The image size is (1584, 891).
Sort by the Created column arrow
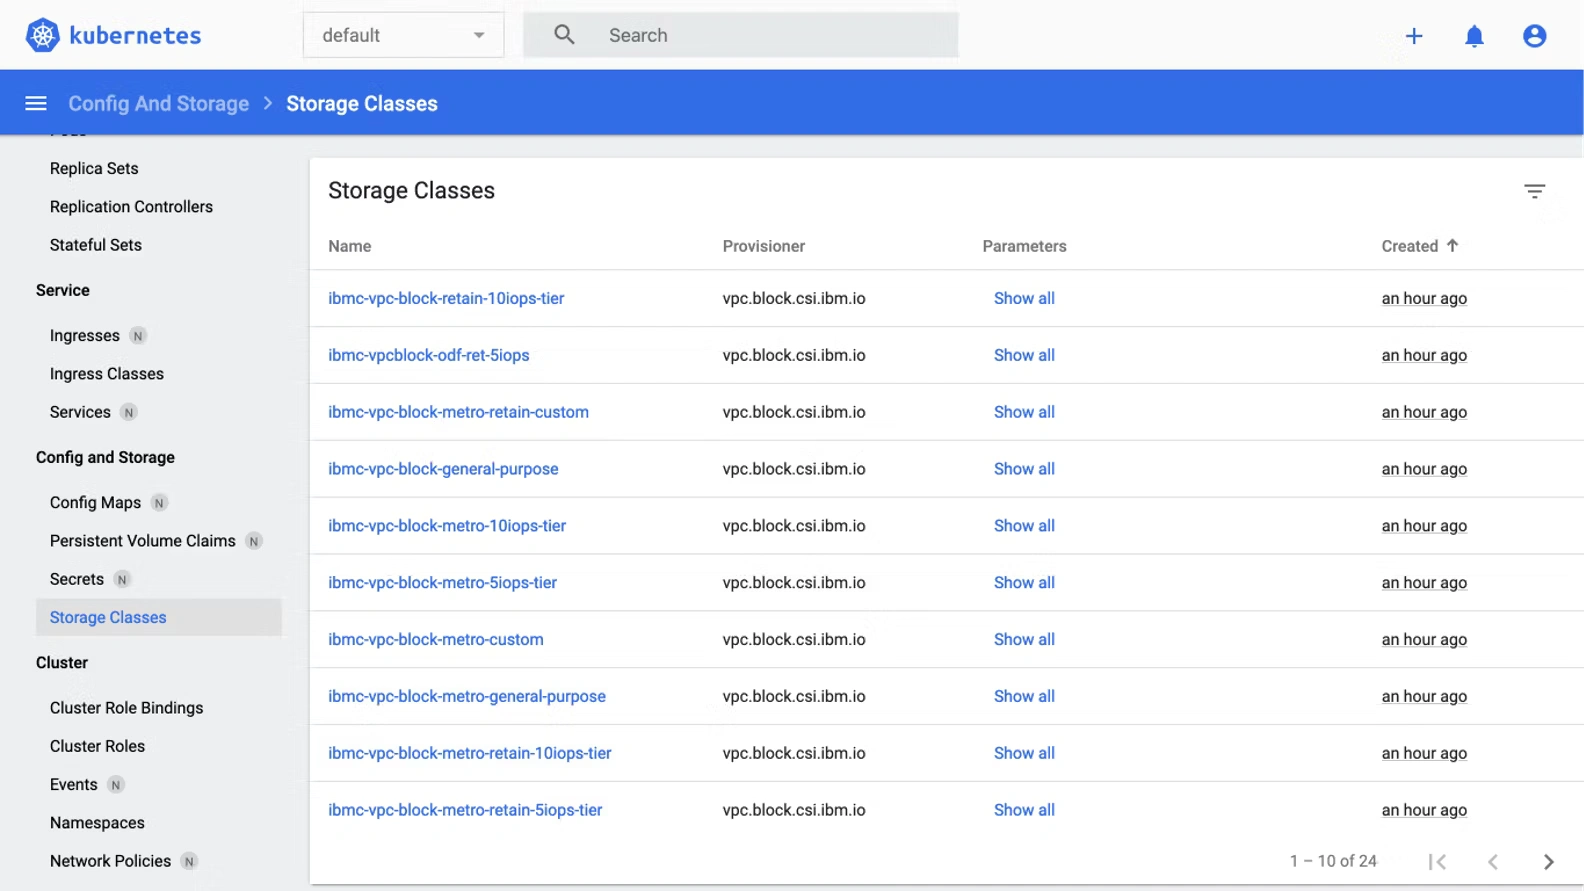pos(1452,245)
